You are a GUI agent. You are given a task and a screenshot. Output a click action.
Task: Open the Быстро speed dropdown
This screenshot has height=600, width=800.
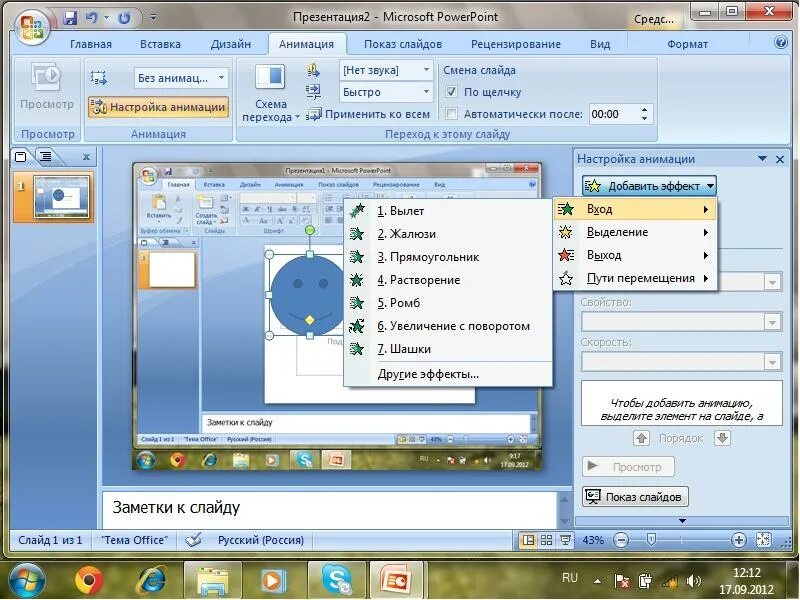[x=426, y=92]
